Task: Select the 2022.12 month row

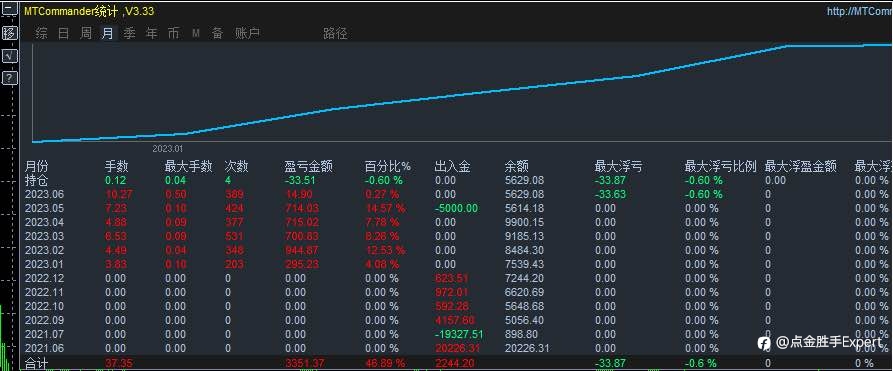Action: tap(44, 278)
